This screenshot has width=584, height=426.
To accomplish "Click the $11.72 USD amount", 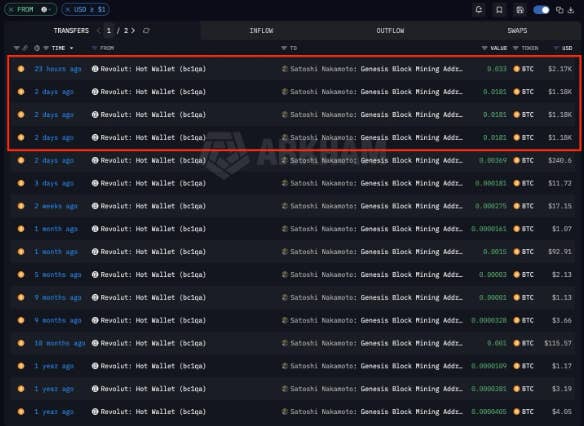I will [560, 183].
